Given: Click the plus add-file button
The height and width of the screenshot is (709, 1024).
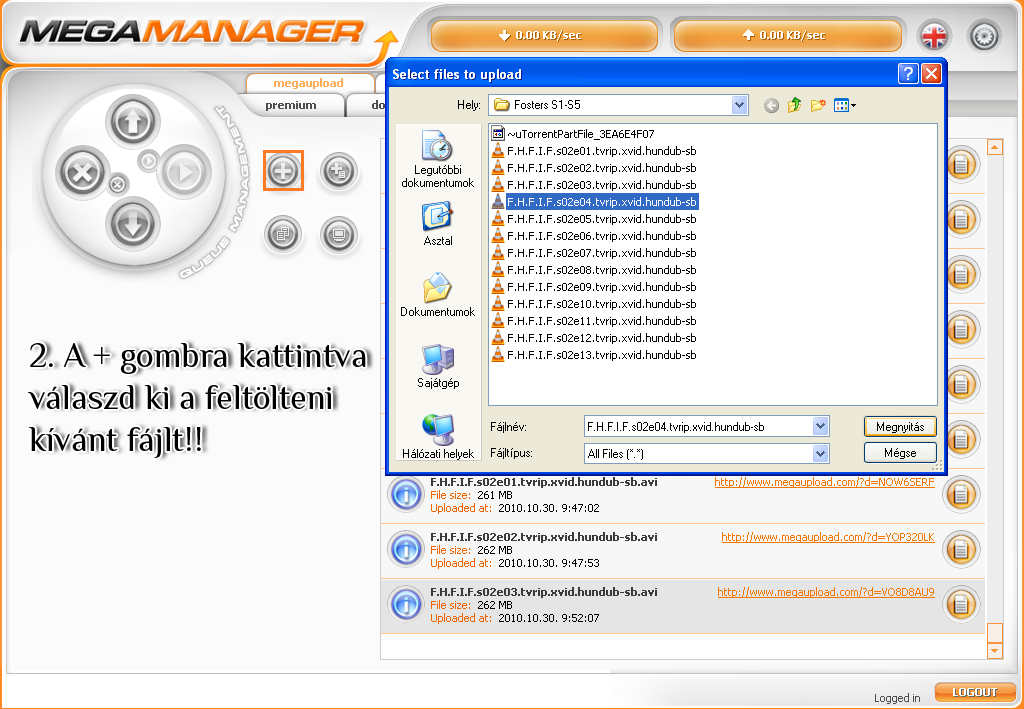Looking at the screenshot, I should click(283, 171).
